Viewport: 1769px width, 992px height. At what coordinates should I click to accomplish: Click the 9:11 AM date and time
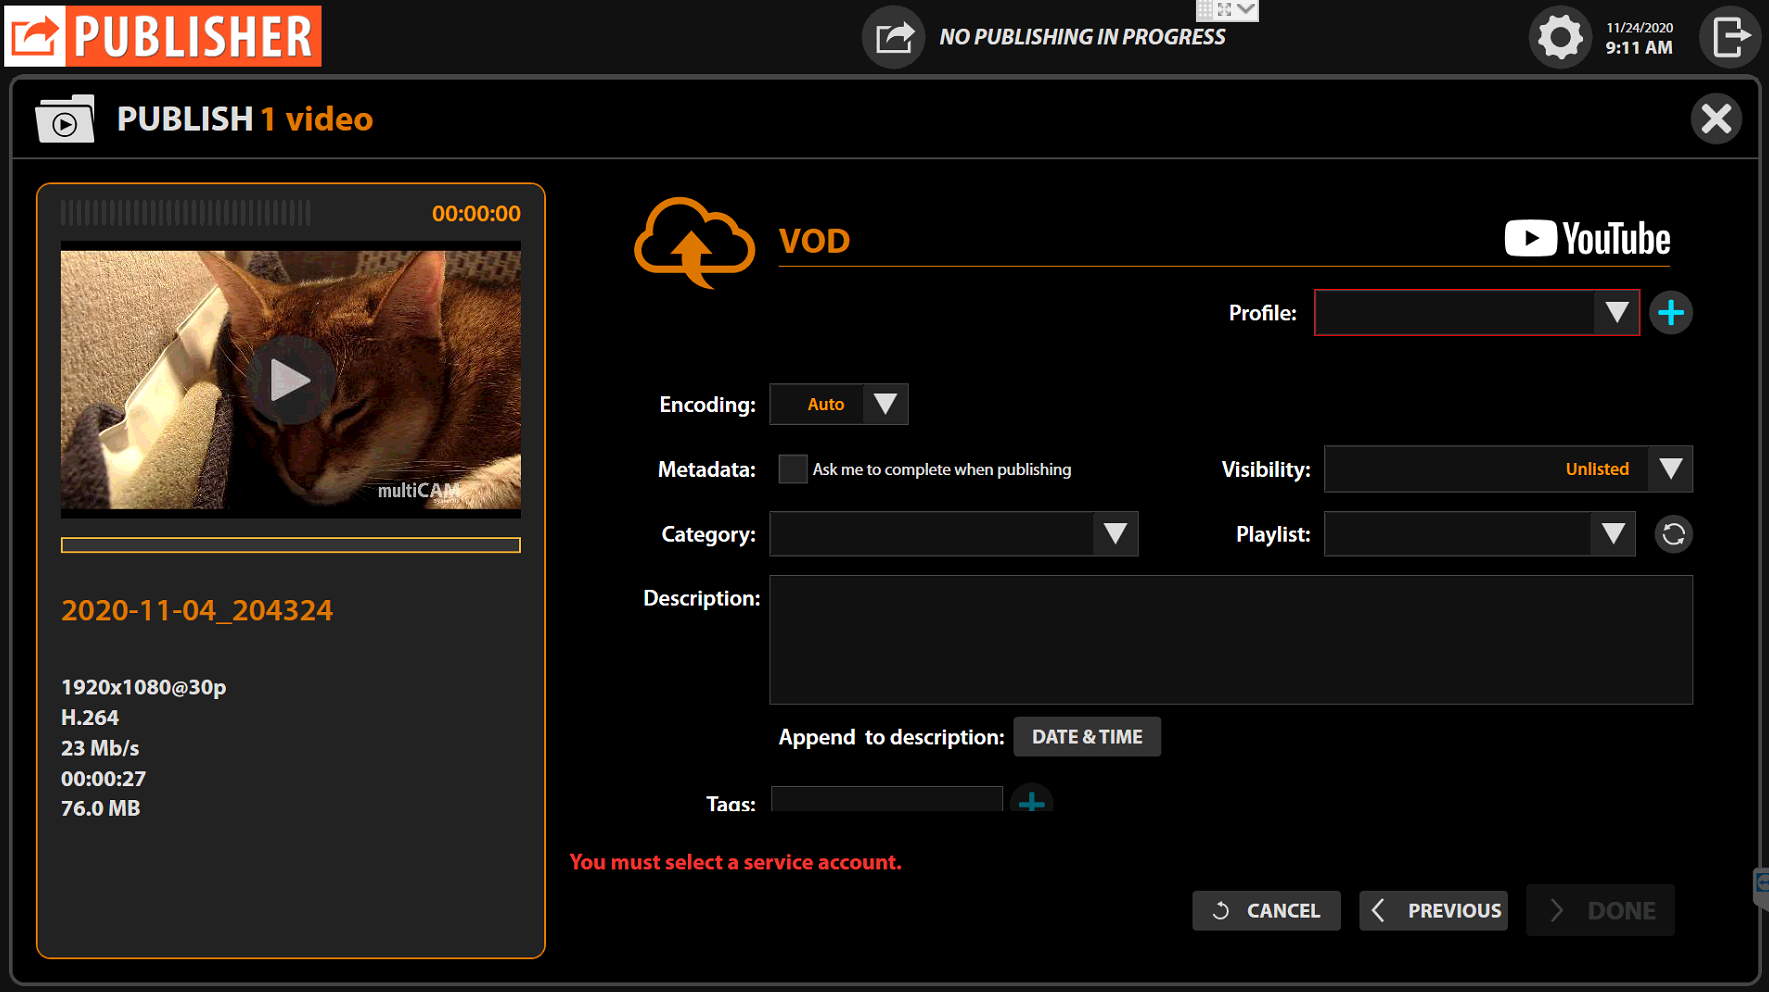coord(1639,39)
